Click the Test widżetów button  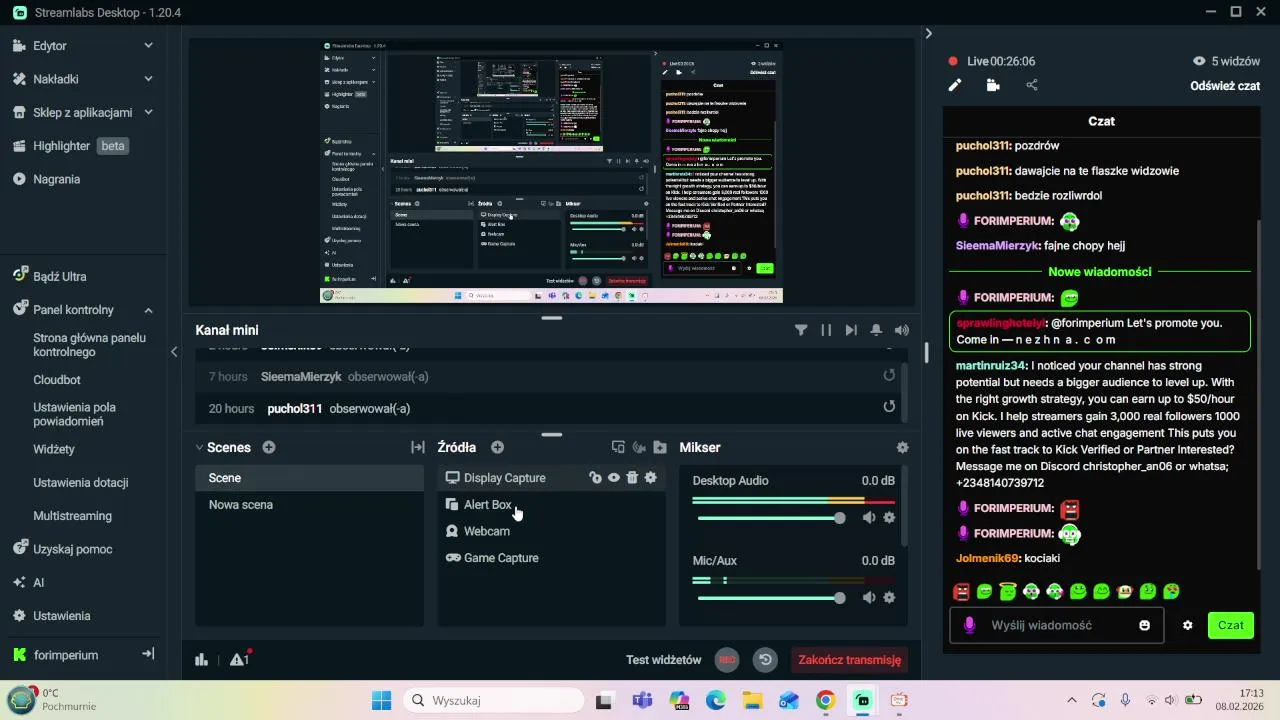(664, 660)
